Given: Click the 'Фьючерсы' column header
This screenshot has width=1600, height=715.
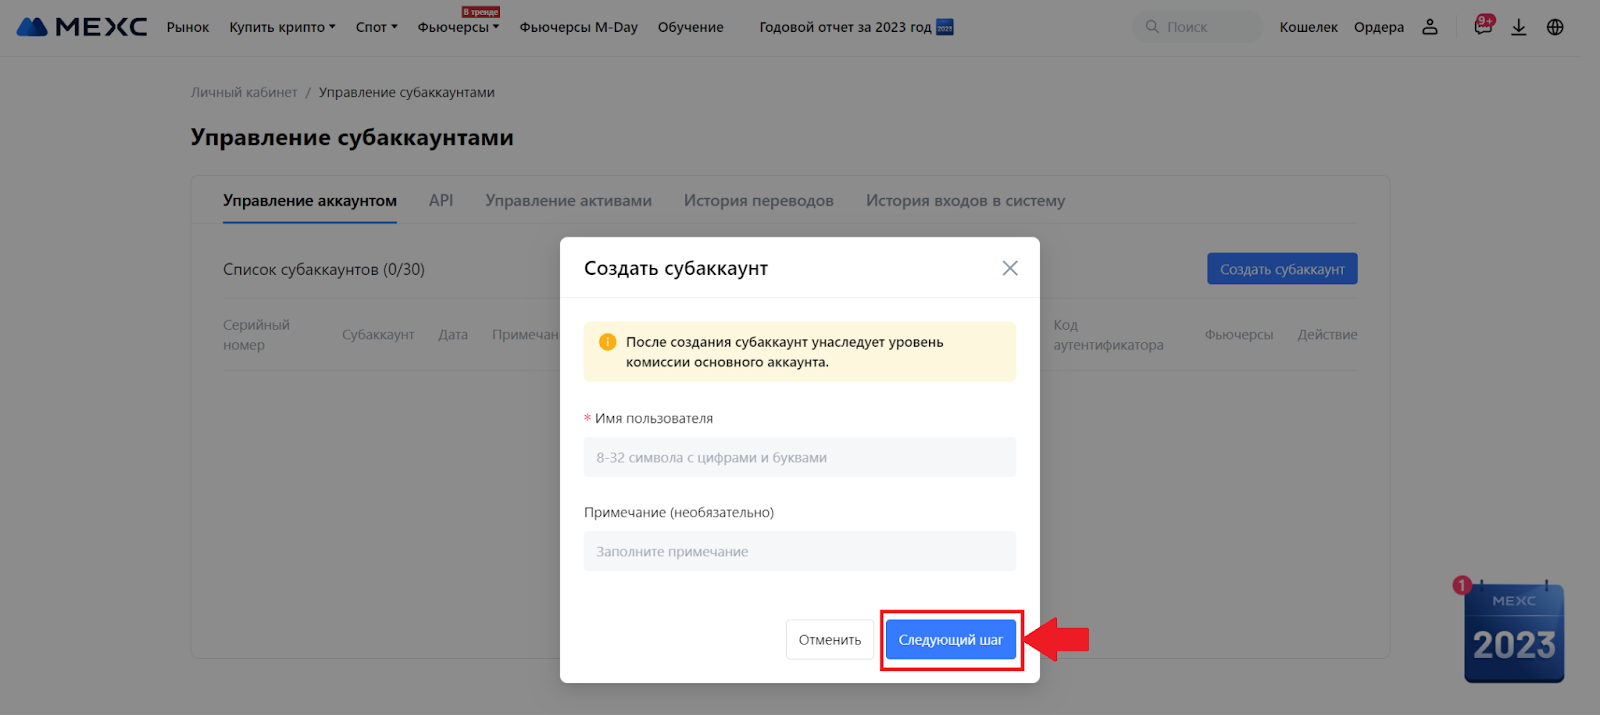Looking at the screenshot, I should tap(1239, 335).
